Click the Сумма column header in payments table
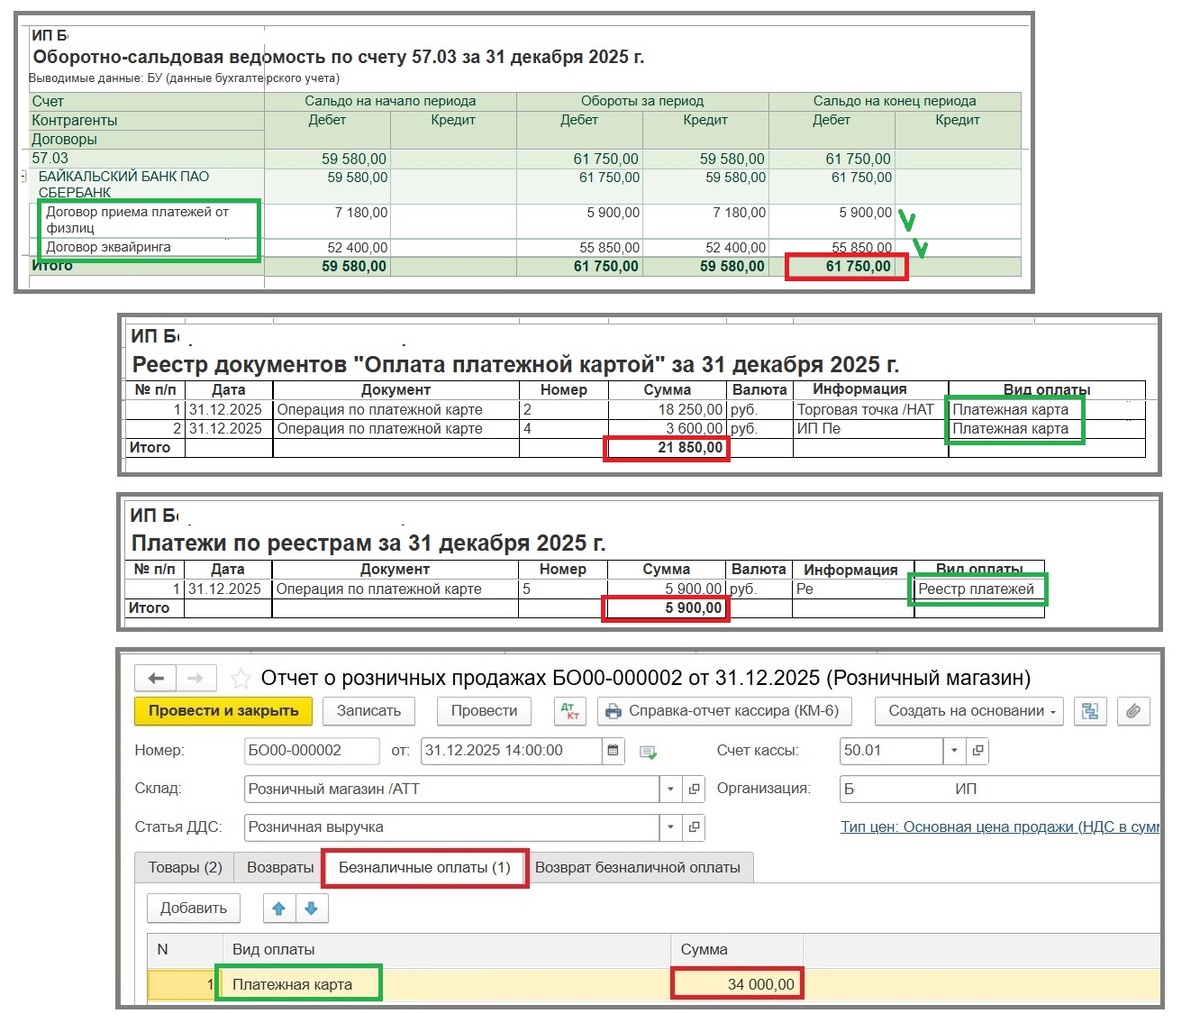Image resolution: width=1200 pixels, height=1032 pixels. point(737,950)
